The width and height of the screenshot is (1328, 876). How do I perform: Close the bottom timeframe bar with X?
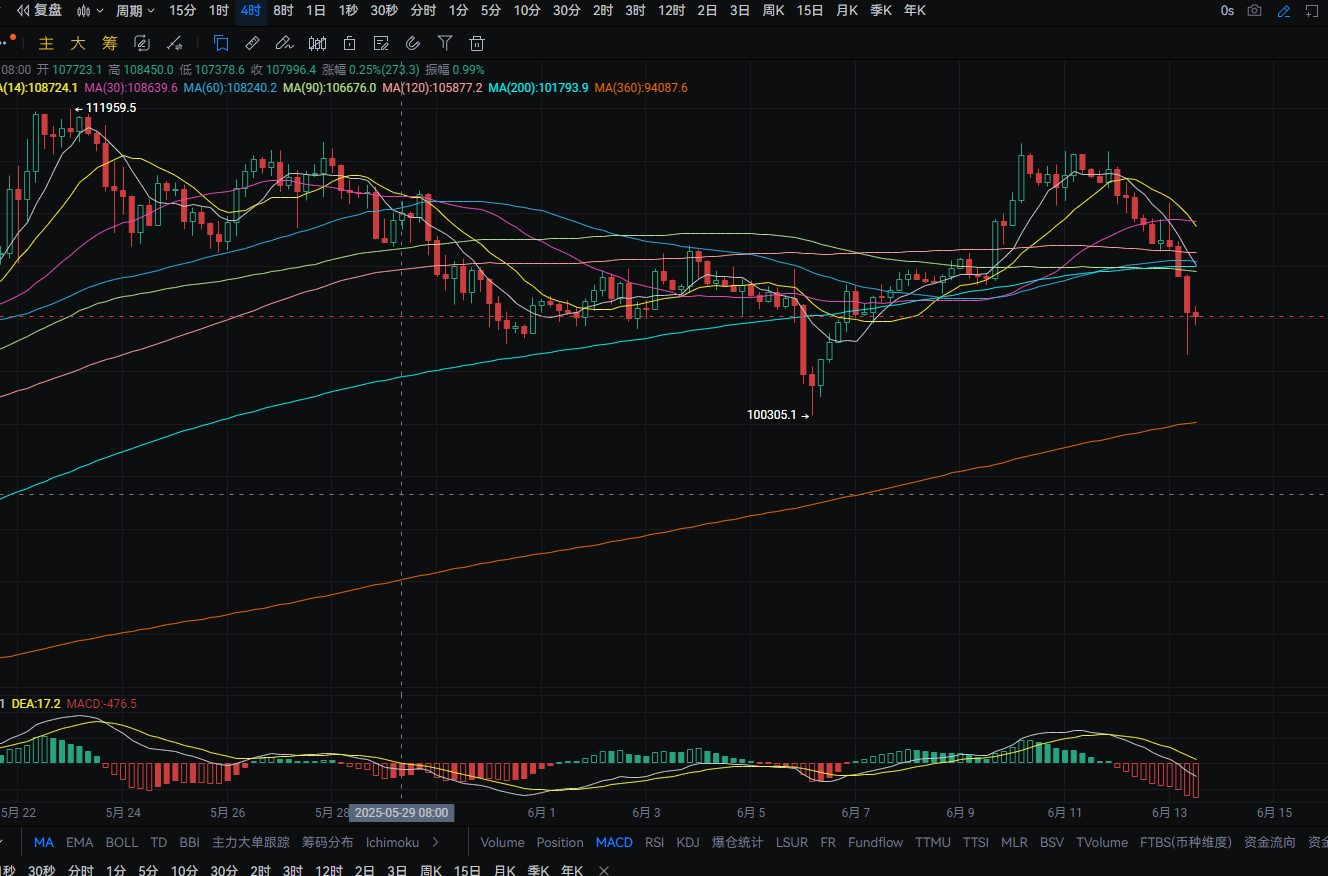603,870
